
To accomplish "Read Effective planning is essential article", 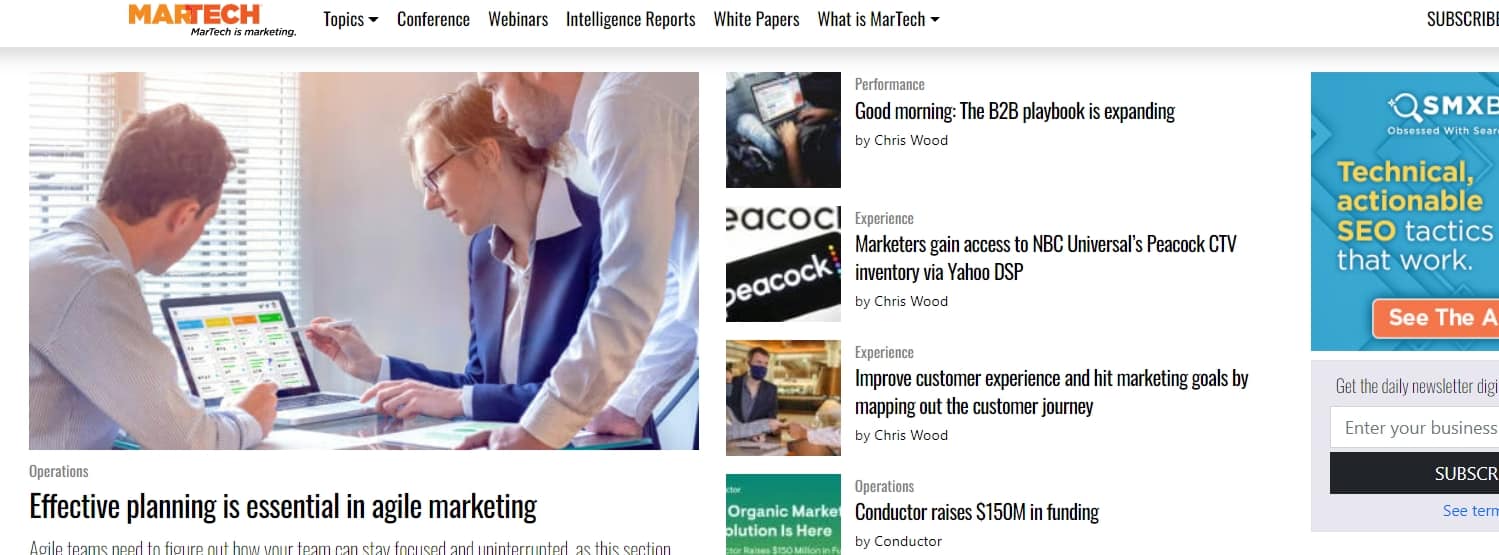I will 283,507.
